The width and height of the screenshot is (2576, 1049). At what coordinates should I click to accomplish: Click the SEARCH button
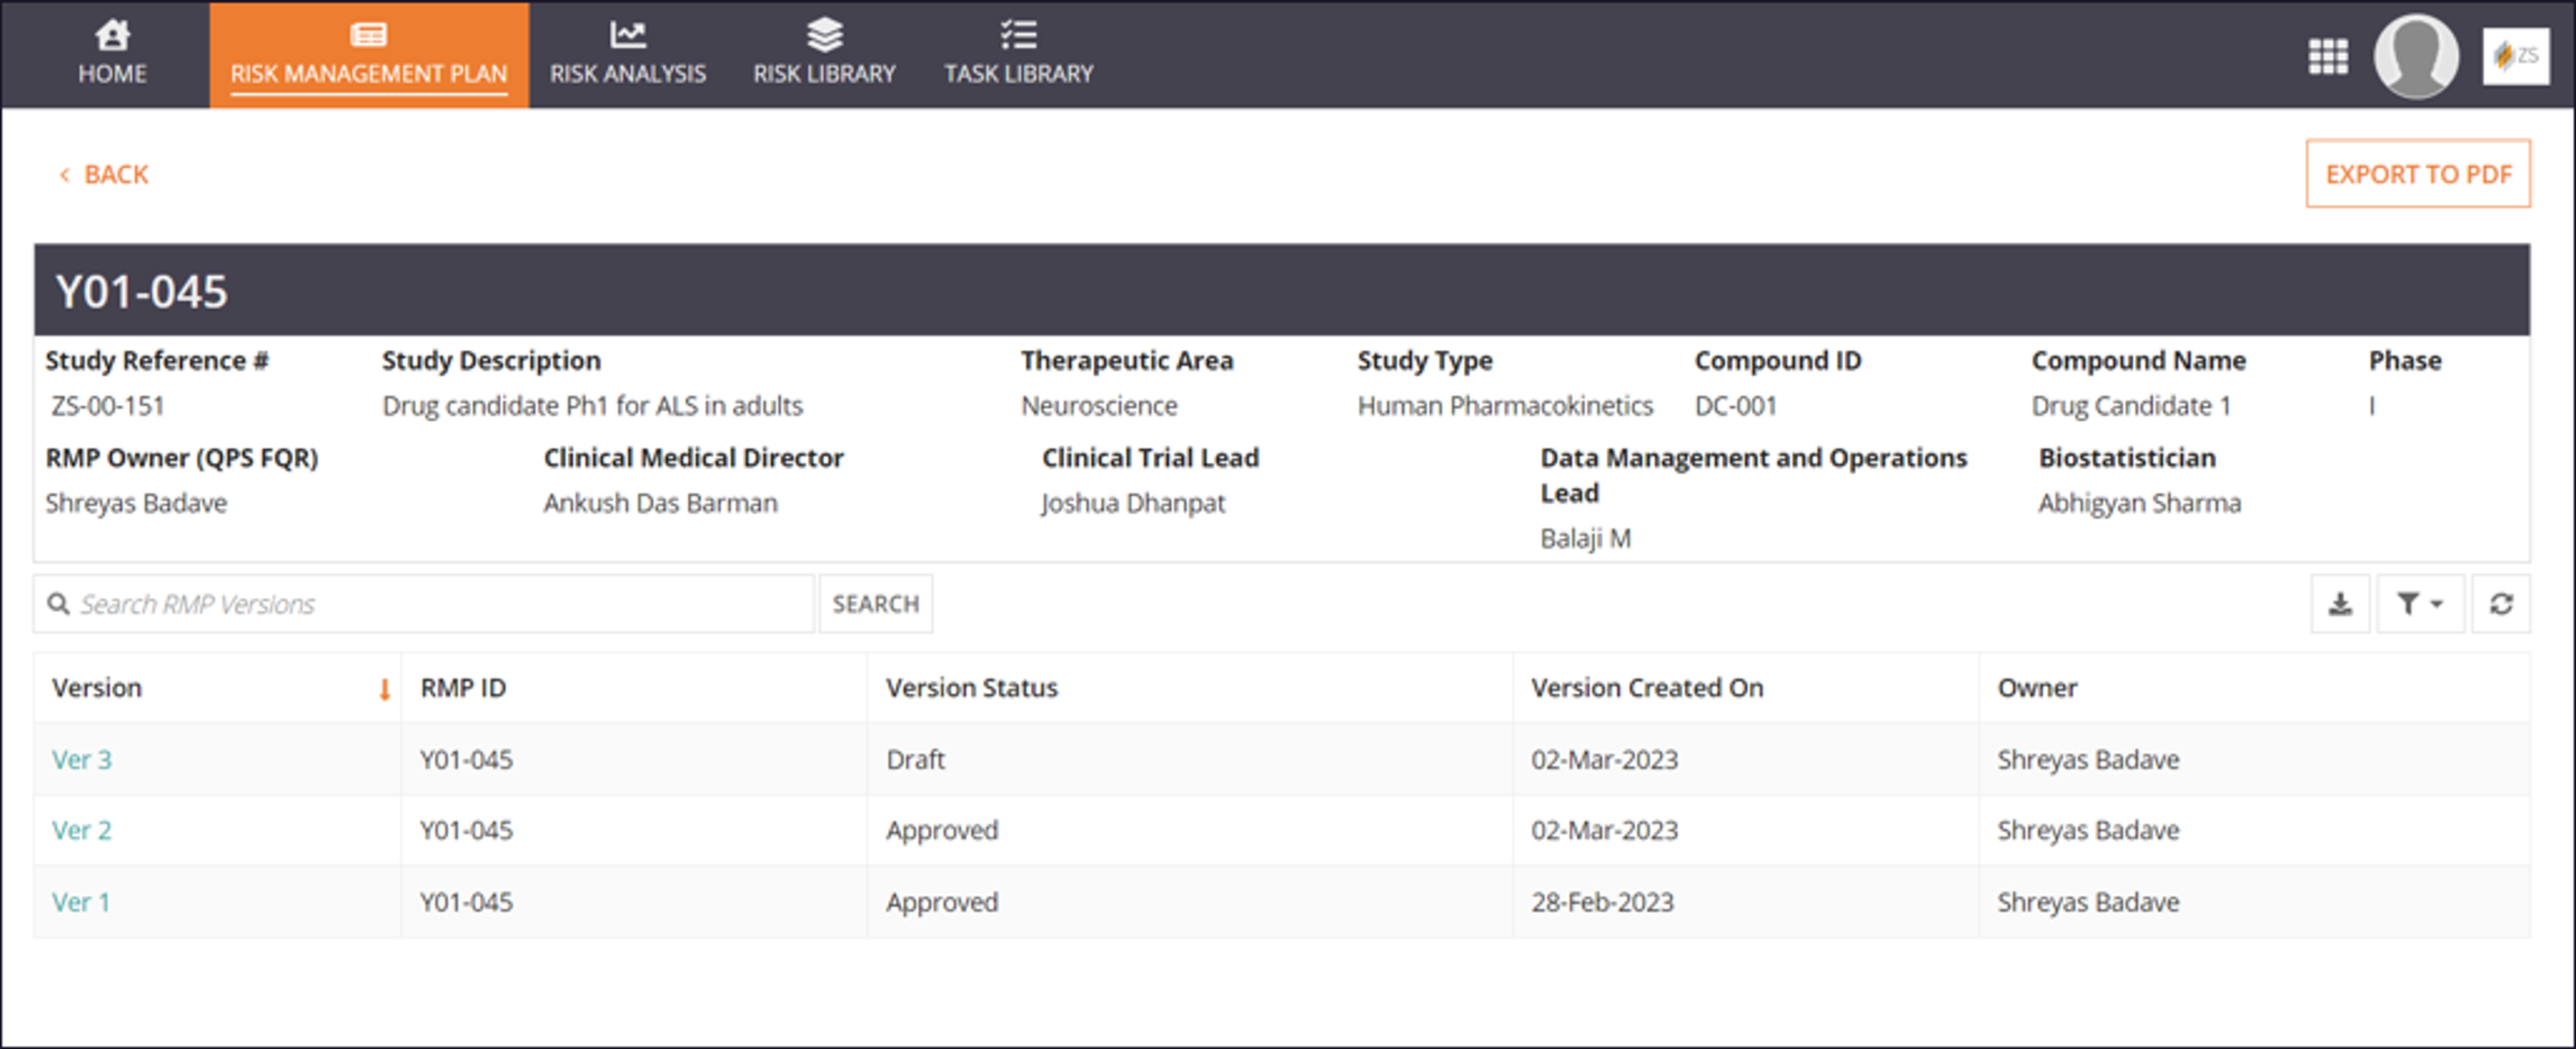click(876, 604)
